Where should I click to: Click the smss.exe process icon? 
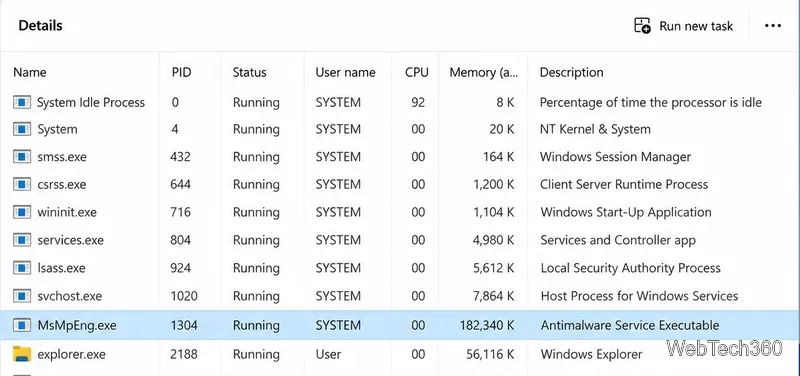tap(22, 157)
